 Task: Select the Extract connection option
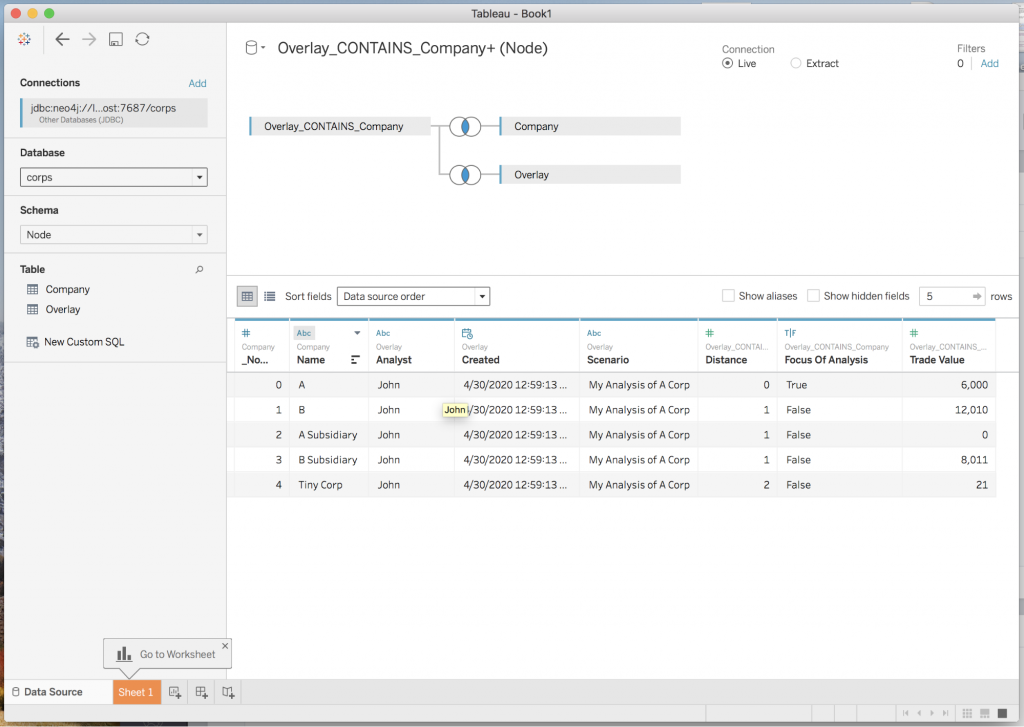pyautogui.click(x=796, y=63)
